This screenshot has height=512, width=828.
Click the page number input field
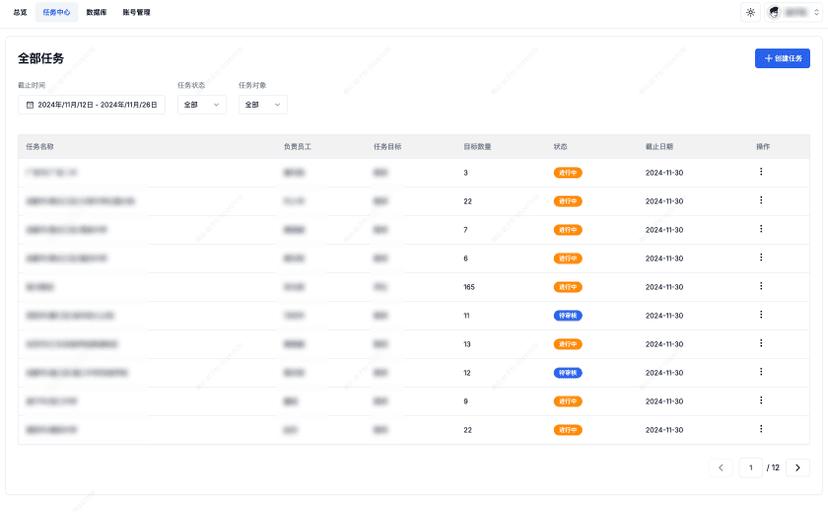750,467
